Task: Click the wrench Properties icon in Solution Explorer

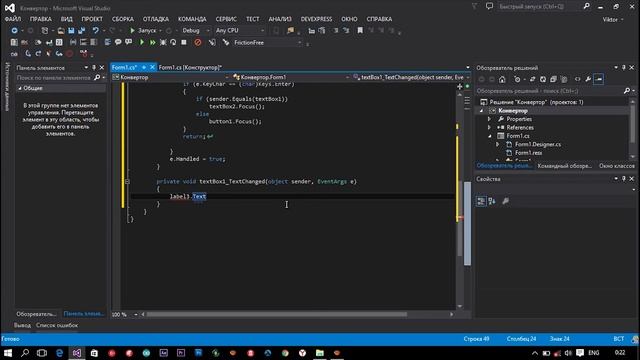Action: 588,79
